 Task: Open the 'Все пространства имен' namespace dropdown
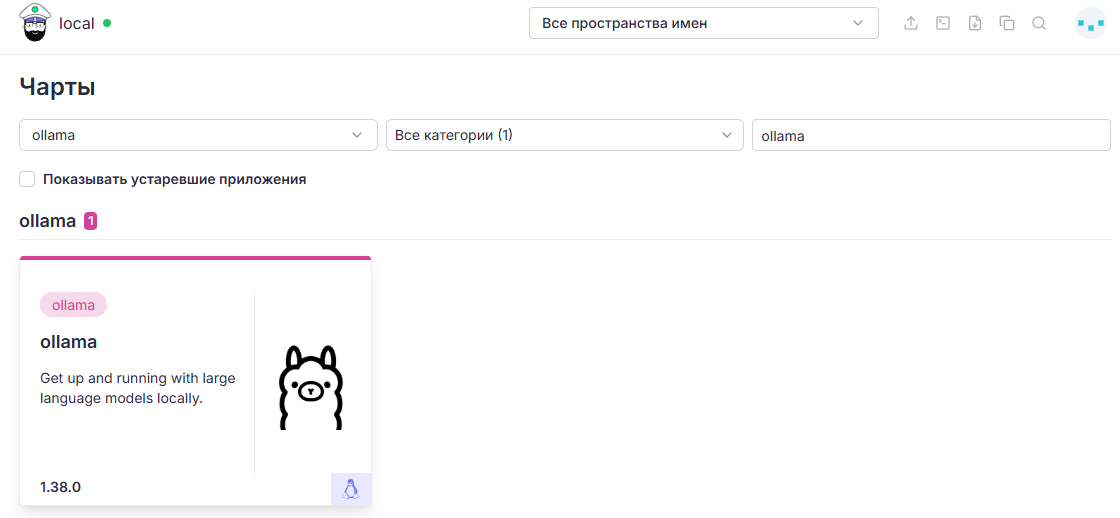(704, 24)
